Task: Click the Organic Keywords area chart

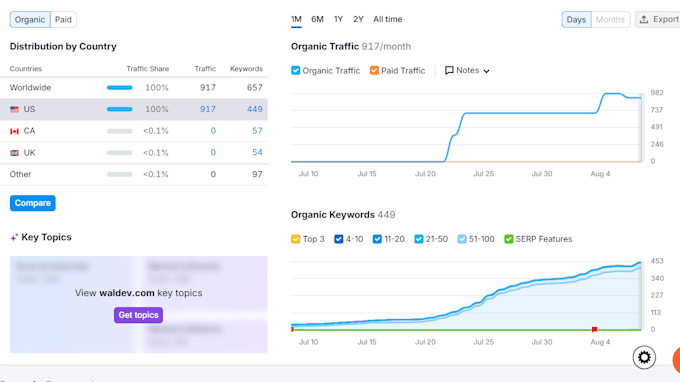Action: (466, 296)
